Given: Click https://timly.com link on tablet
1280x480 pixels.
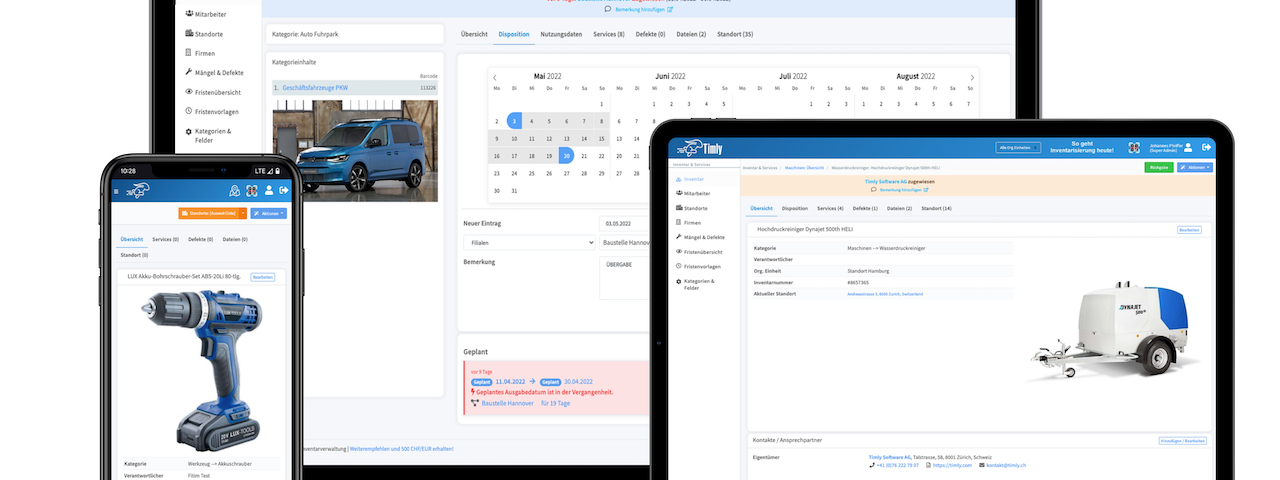Looking at the screenshot, I should tap(953, 465).
